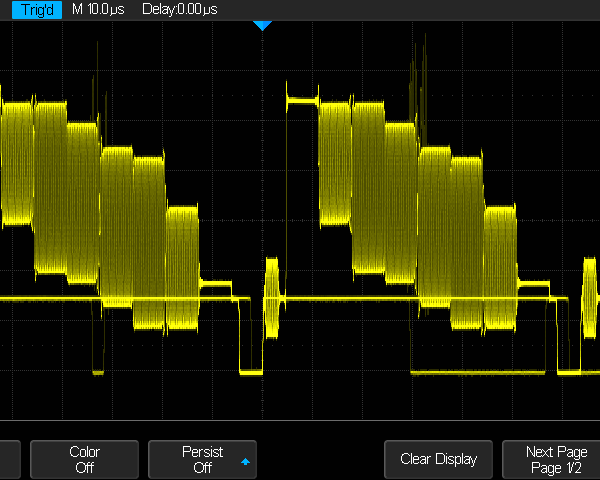Screen dimensions: 600x480
Task: Click the Delay:0.00µs readout
Action: 179,9
